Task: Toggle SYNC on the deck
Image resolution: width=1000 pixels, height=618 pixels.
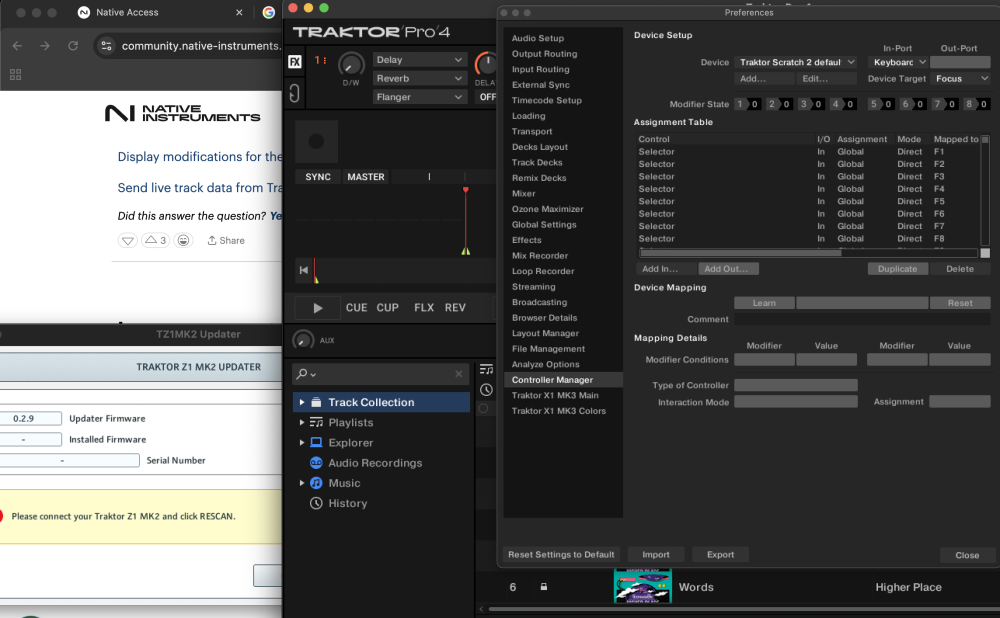Action: 318,177
